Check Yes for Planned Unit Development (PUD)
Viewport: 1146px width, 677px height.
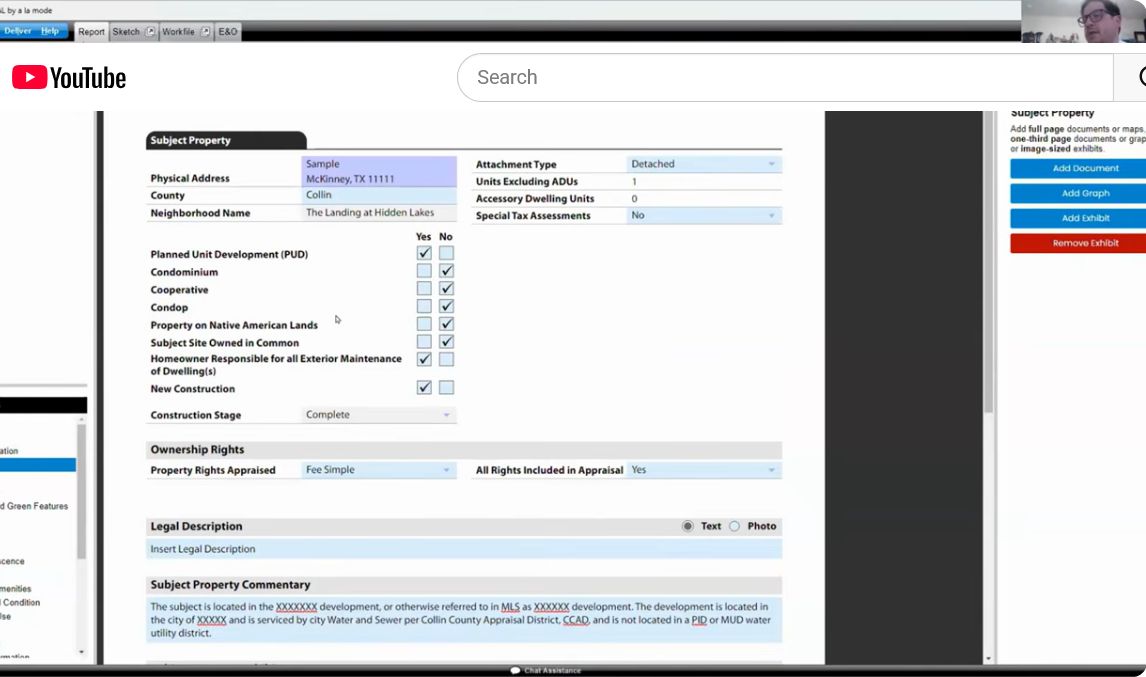pyautogui.click(x=424, y=253)
